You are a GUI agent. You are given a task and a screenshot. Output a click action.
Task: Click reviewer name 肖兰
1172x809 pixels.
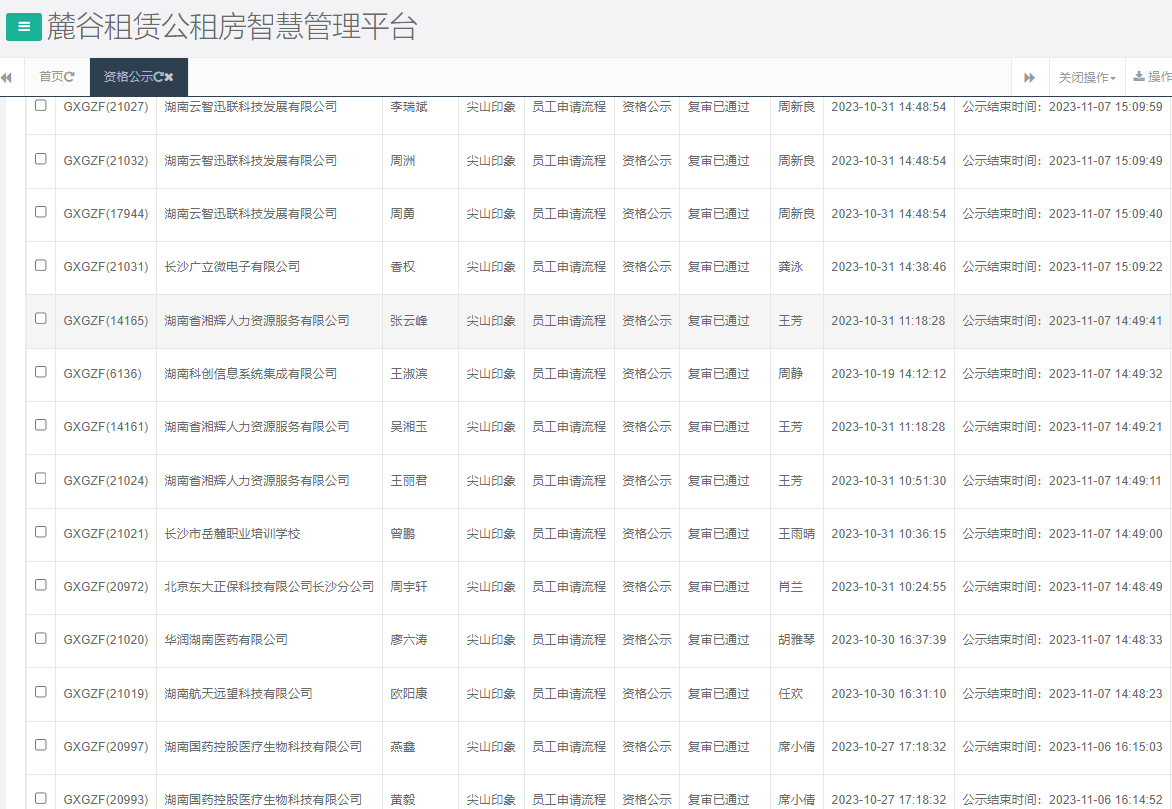791,587
